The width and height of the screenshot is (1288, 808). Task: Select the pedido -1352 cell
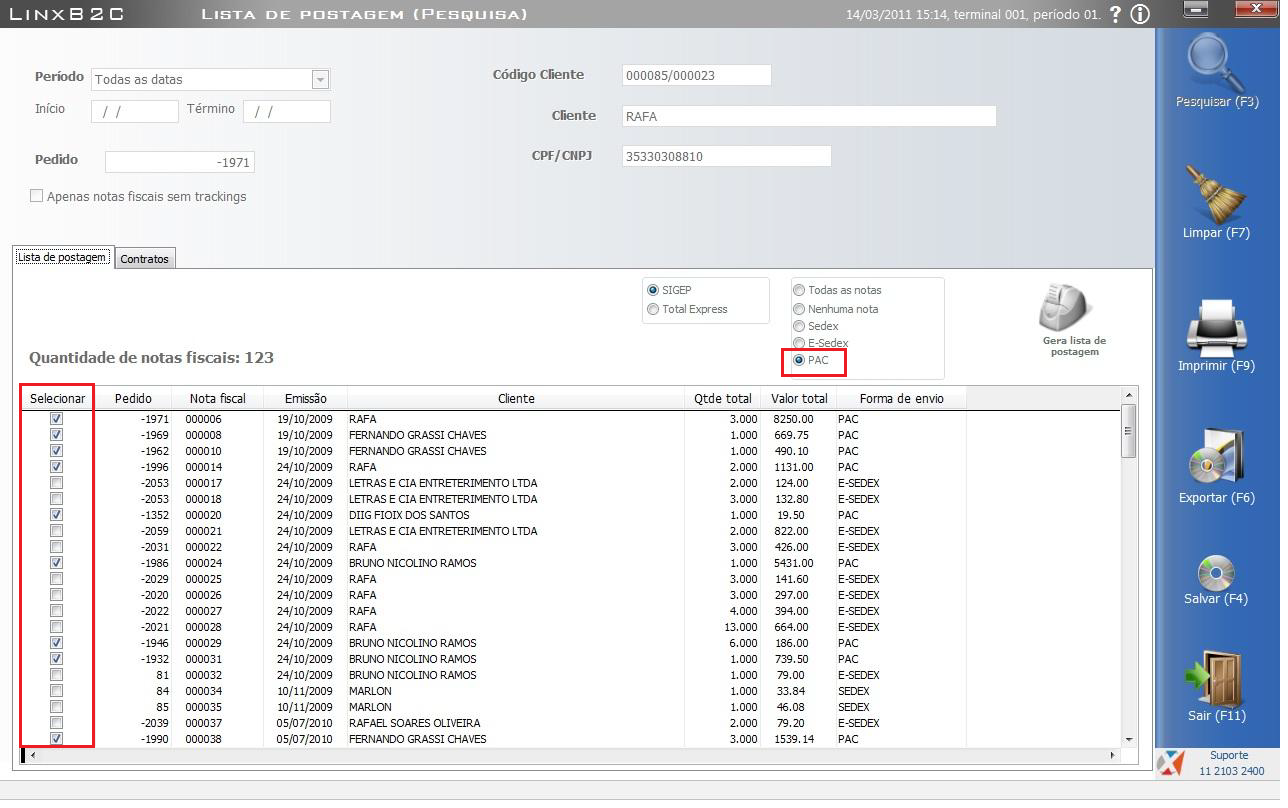[155, 515]
